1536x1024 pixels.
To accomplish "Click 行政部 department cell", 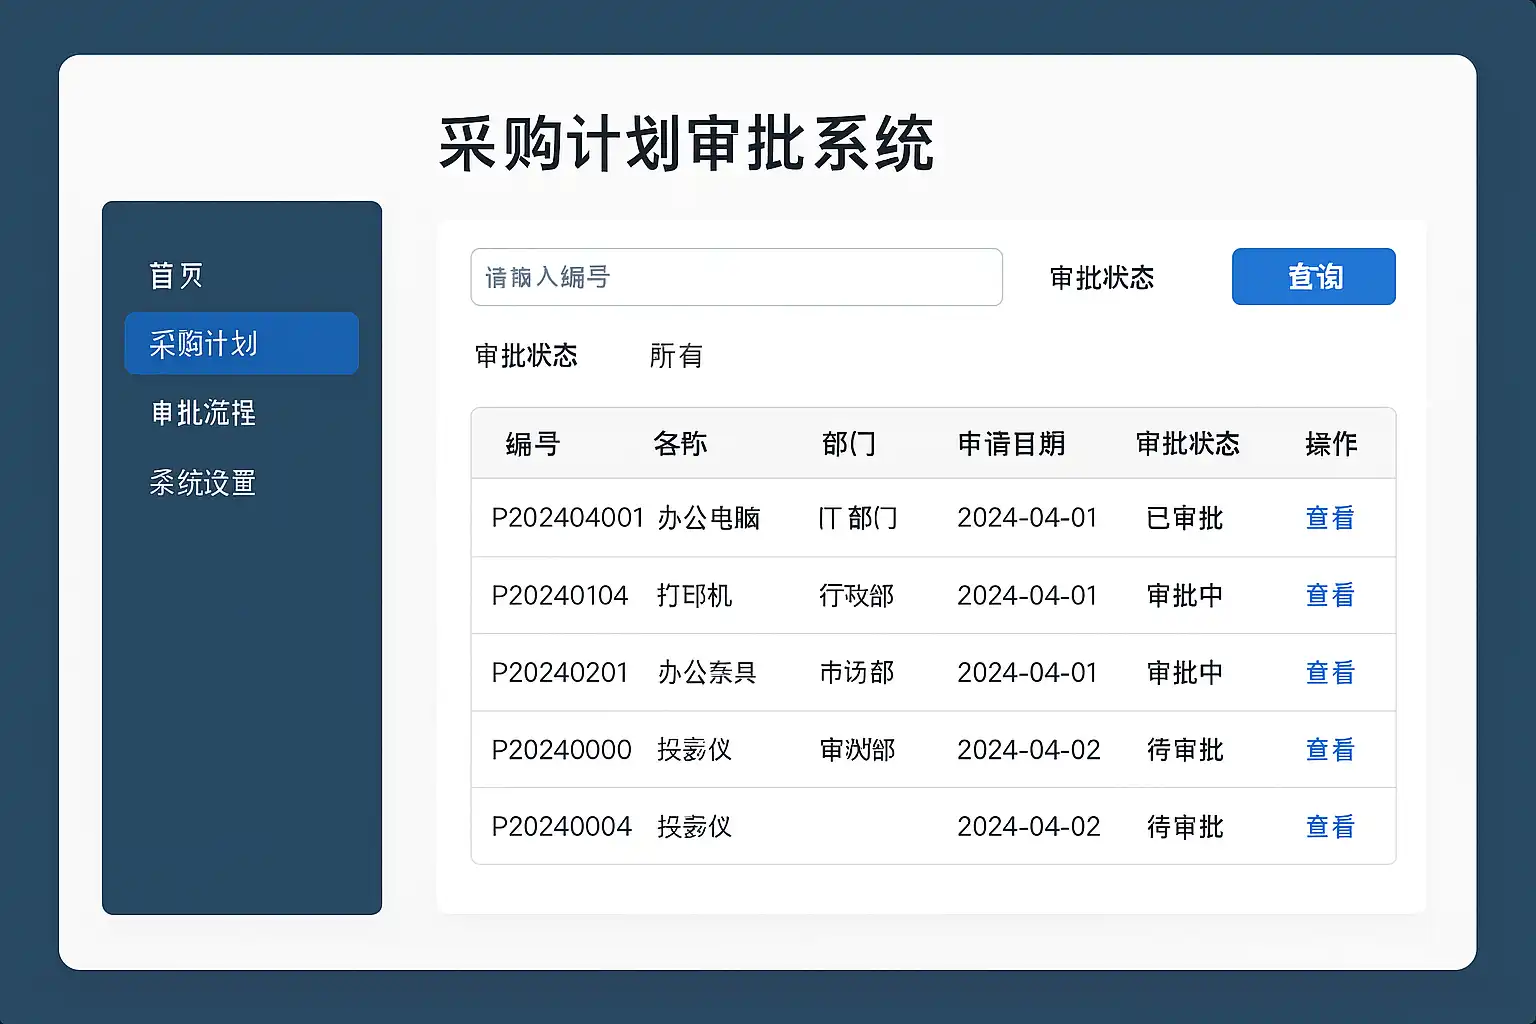I will [x=857, y=595].
